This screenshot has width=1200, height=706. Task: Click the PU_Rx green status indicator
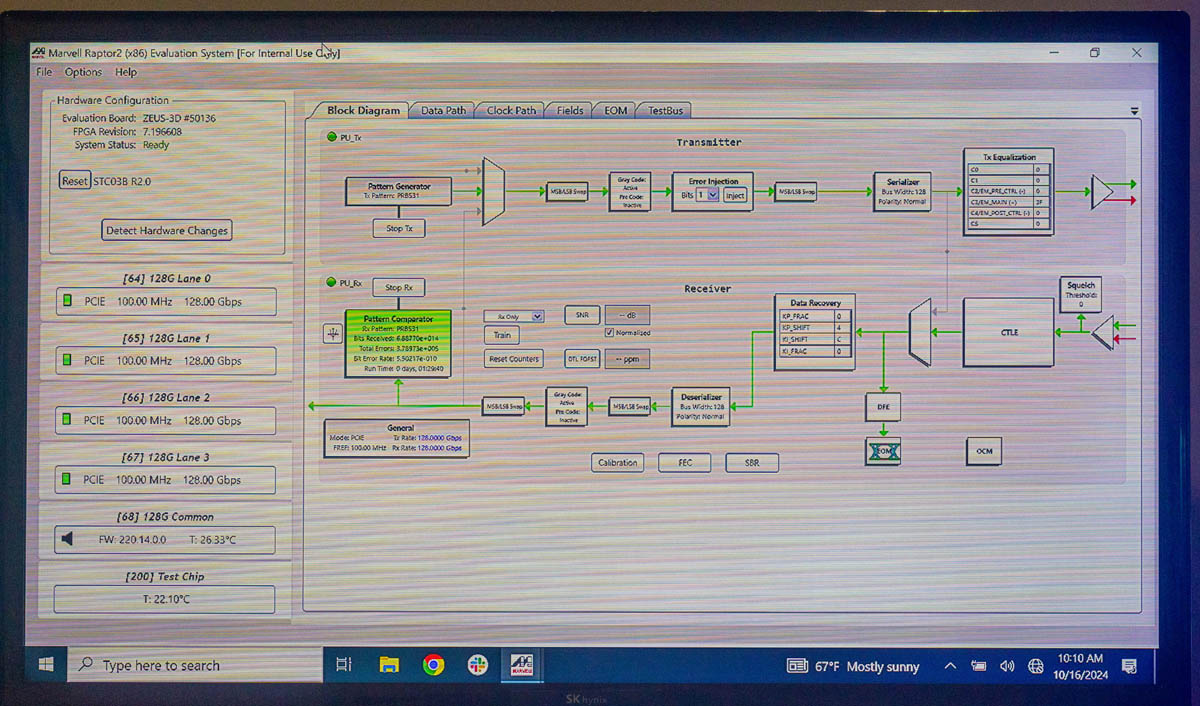tap(331, 283)
